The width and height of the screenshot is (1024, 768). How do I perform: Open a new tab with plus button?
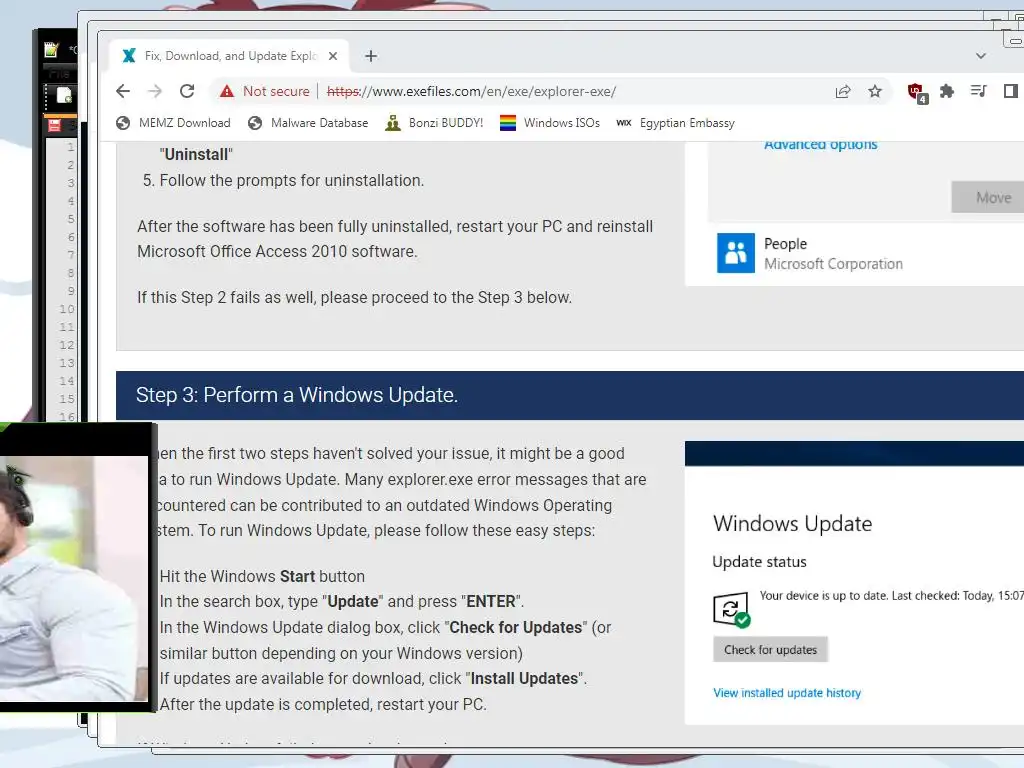tap(371, 56)
